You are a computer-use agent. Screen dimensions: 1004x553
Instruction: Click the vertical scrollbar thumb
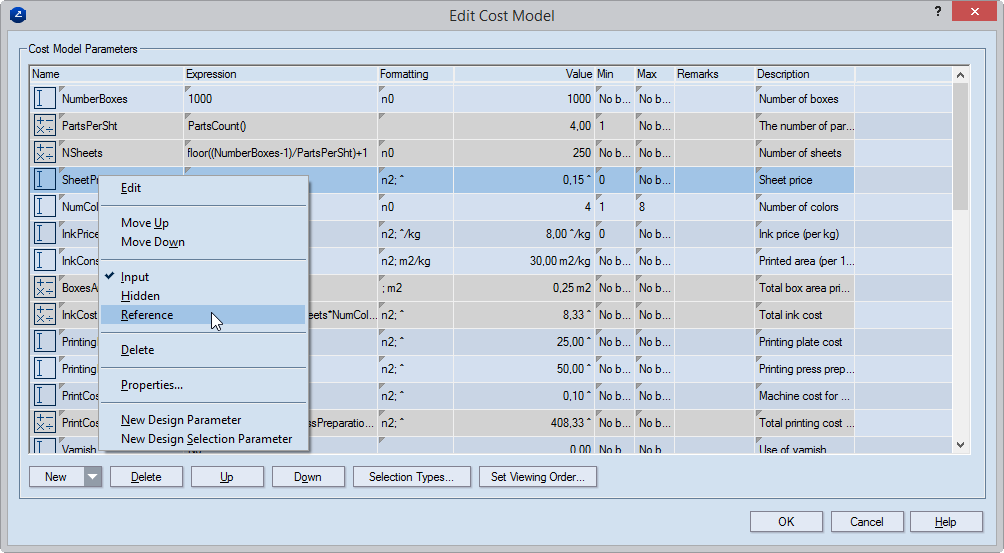point(960,147)
